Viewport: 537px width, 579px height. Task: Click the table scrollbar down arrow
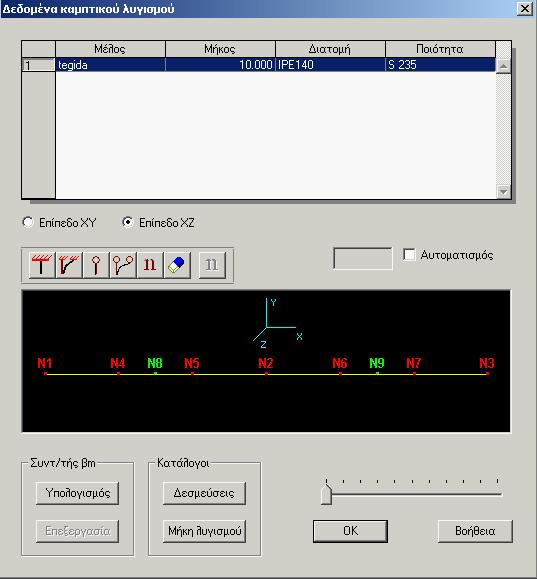tap(503, 192)
